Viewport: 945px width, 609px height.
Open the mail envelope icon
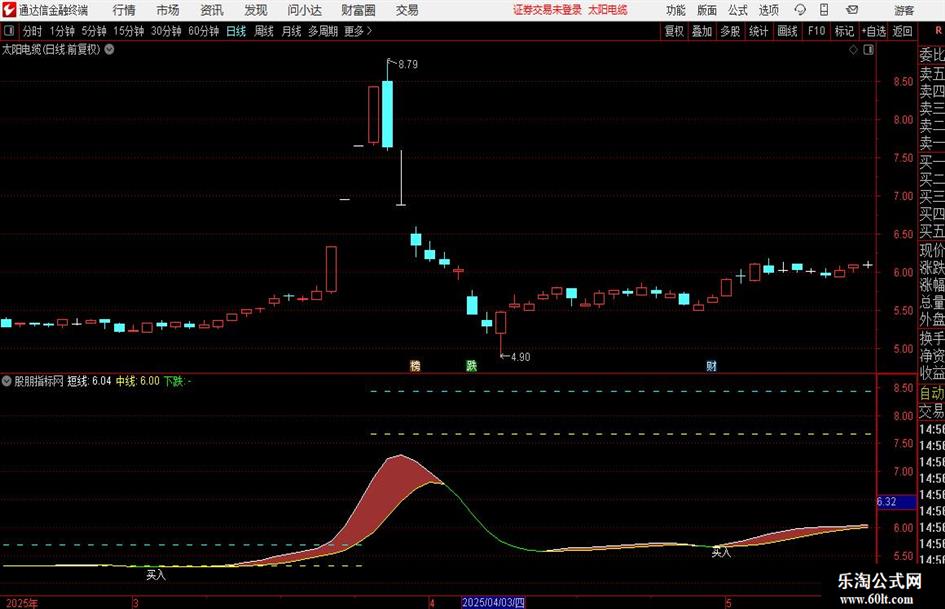[x=852, y=10]
